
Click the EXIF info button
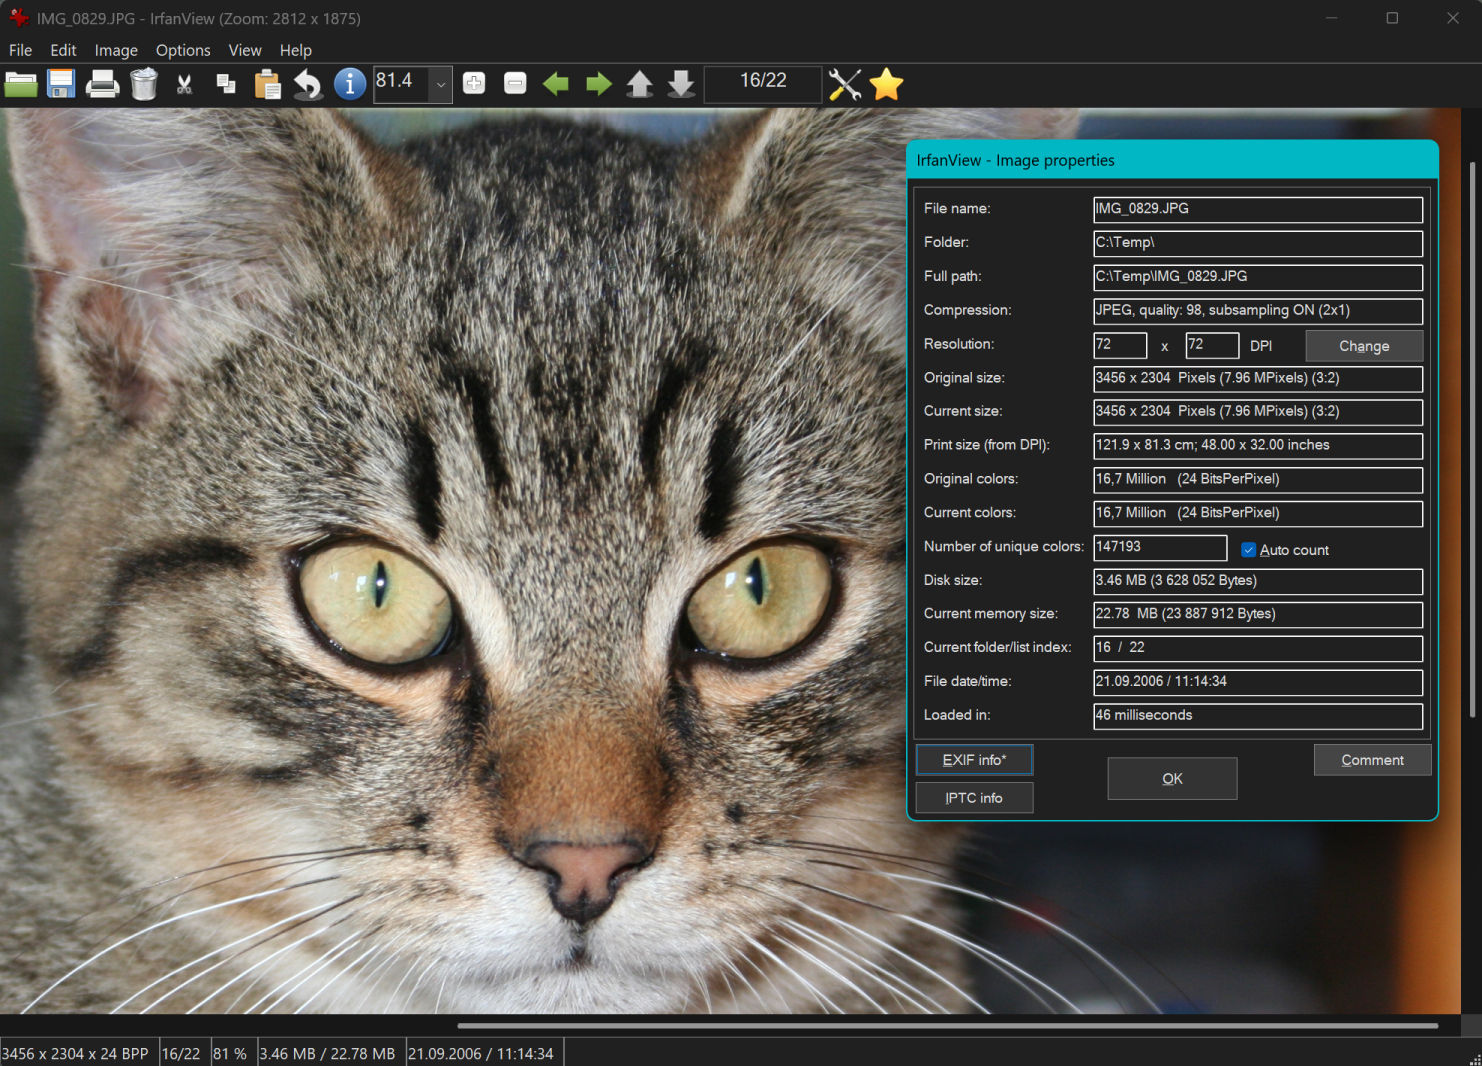(x=974, y=760)
